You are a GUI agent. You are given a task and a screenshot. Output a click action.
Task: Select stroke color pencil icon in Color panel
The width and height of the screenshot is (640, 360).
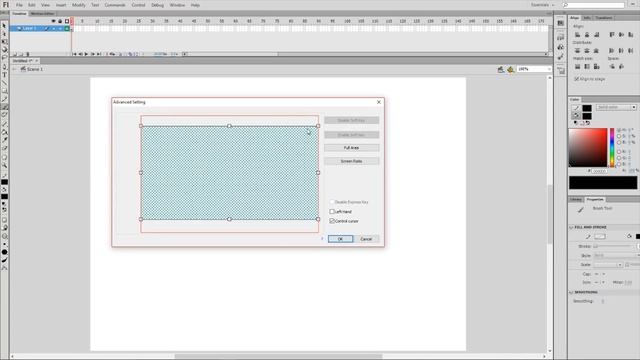[576, 108]
